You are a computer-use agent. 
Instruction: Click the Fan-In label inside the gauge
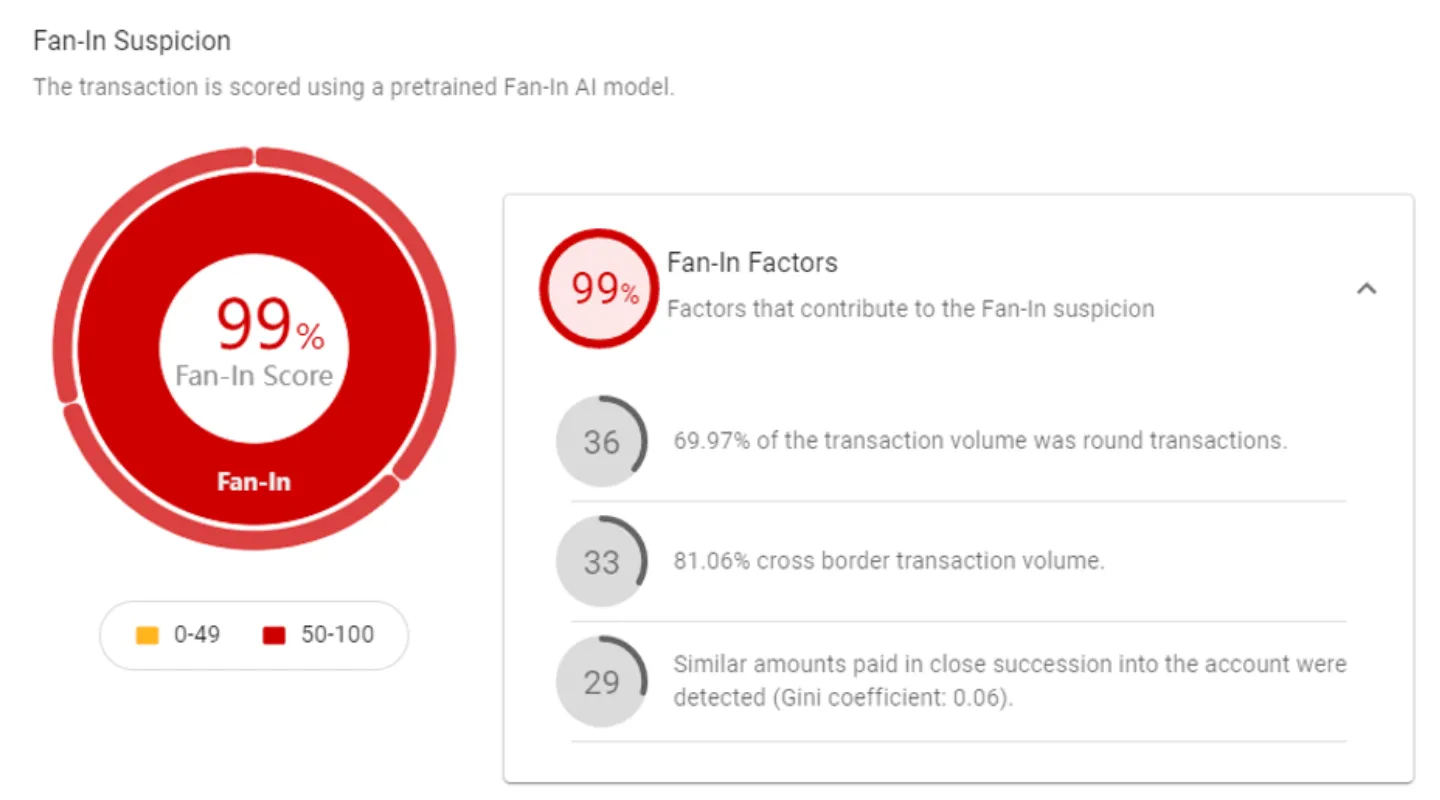click(253, 481)
